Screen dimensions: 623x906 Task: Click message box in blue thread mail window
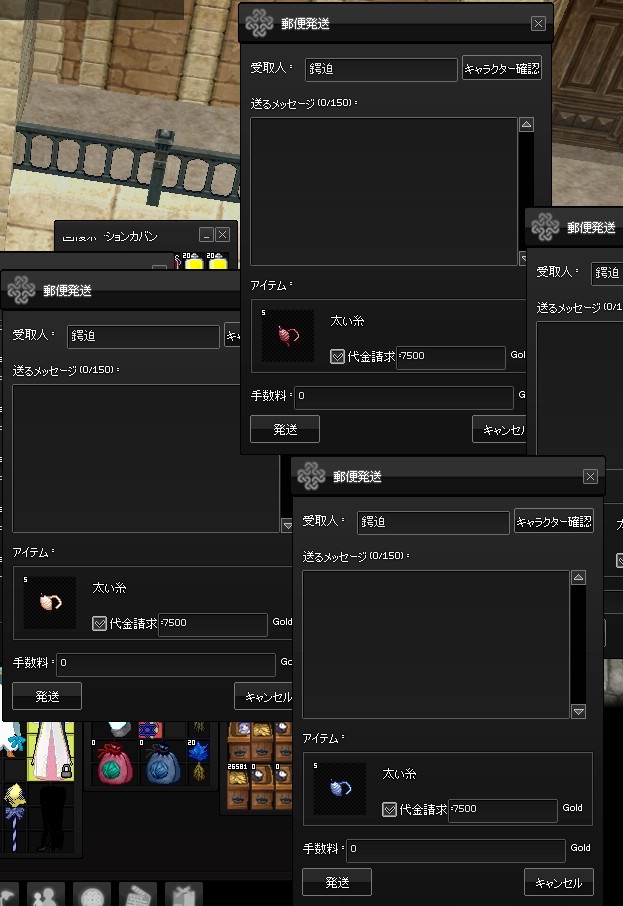tap(436, 644)
